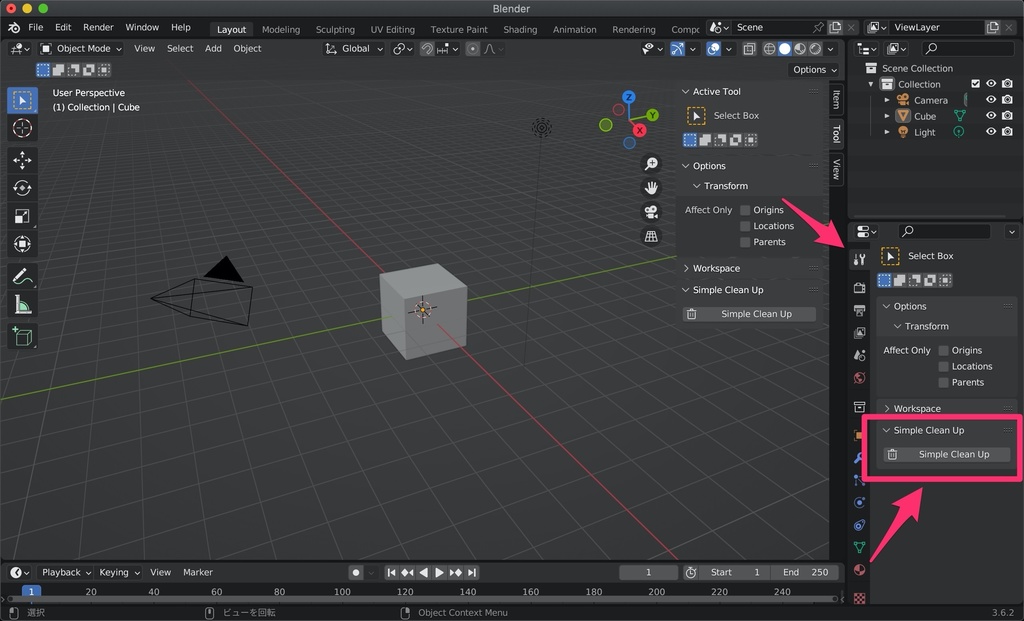Pick the Annotate tool

(x=23, y=277)
